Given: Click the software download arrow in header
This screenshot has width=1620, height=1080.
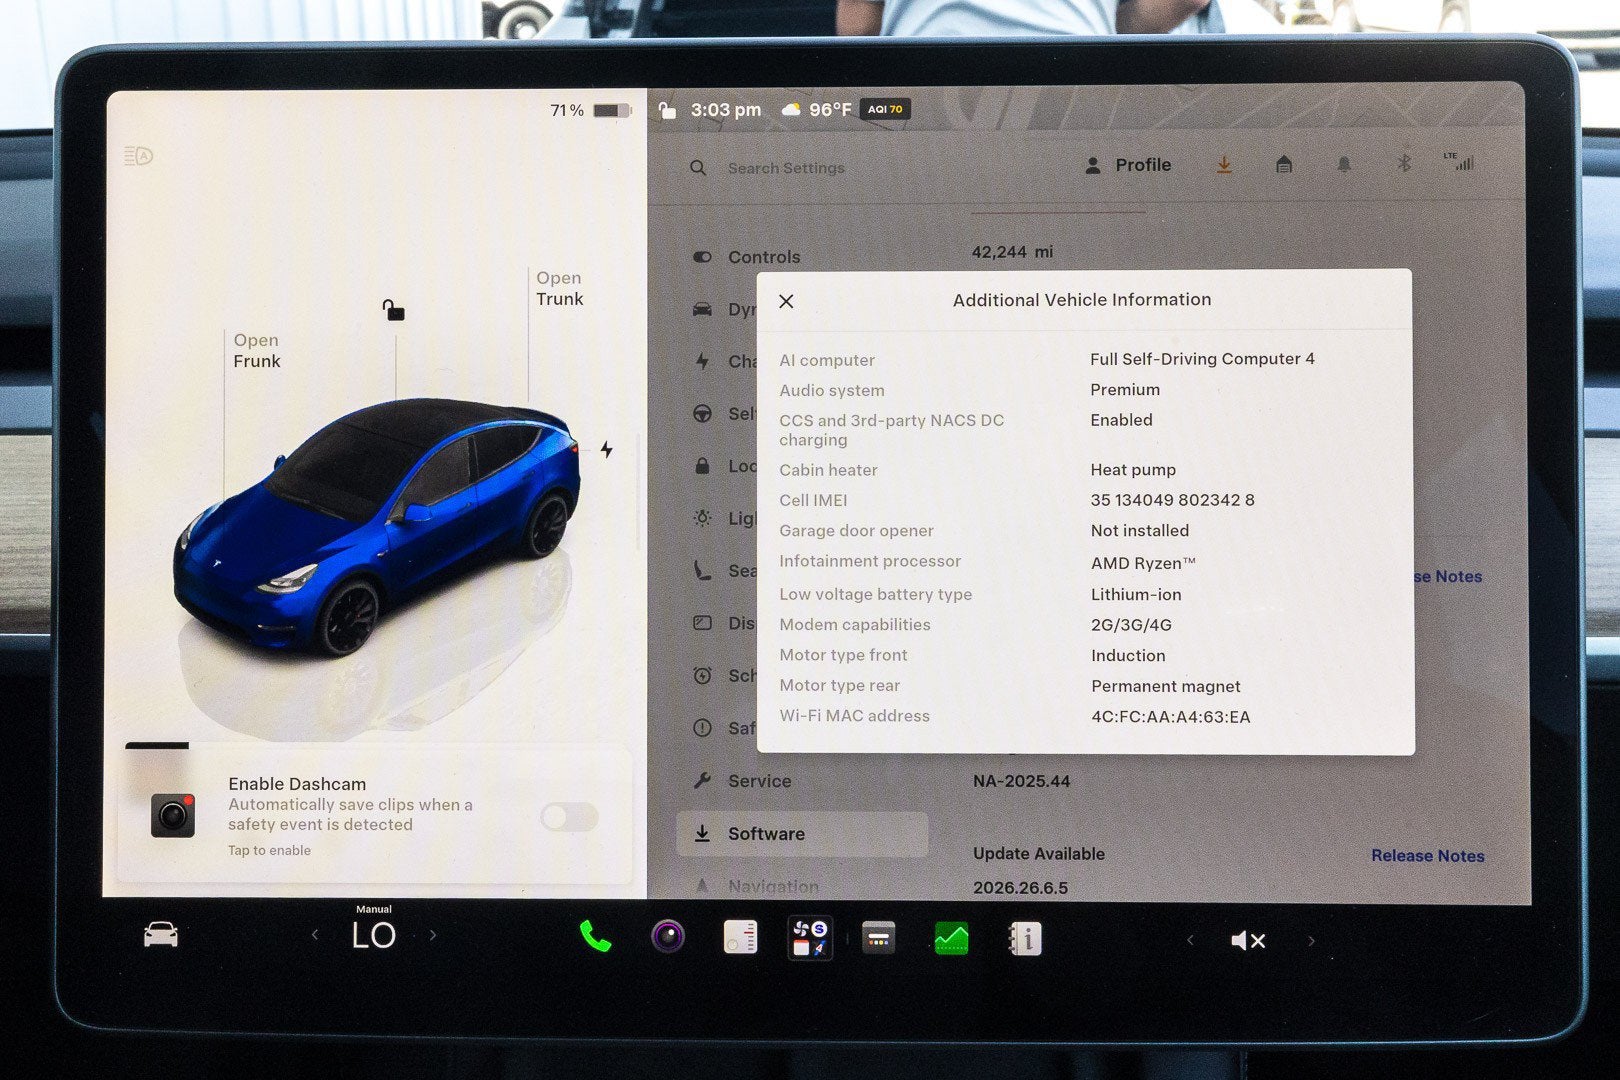Looking at the screenshot, I should pos(1224,165).
